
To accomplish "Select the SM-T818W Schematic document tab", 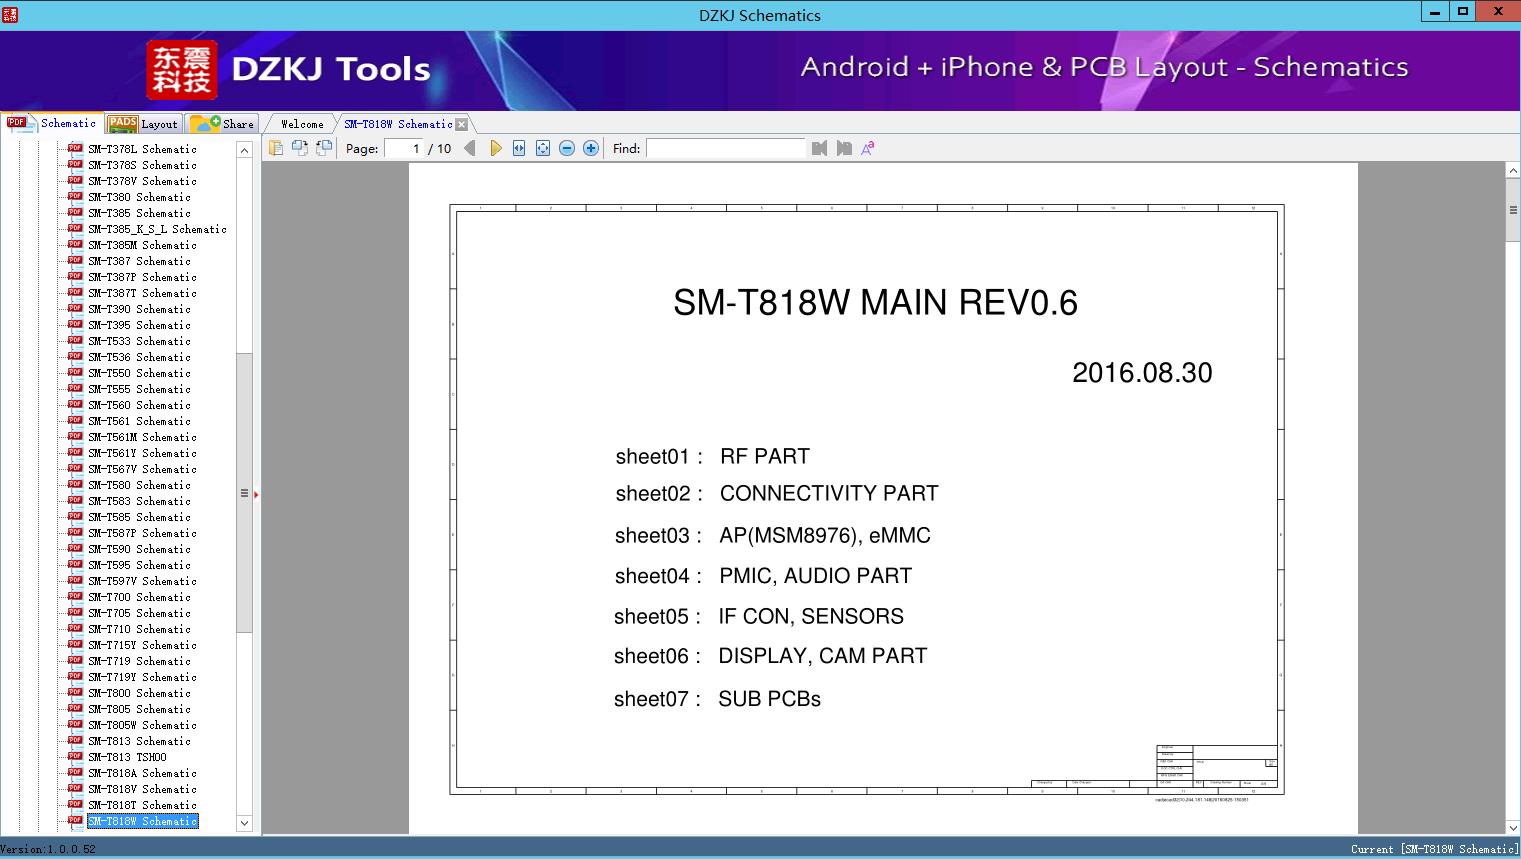I will pos(398,124).
